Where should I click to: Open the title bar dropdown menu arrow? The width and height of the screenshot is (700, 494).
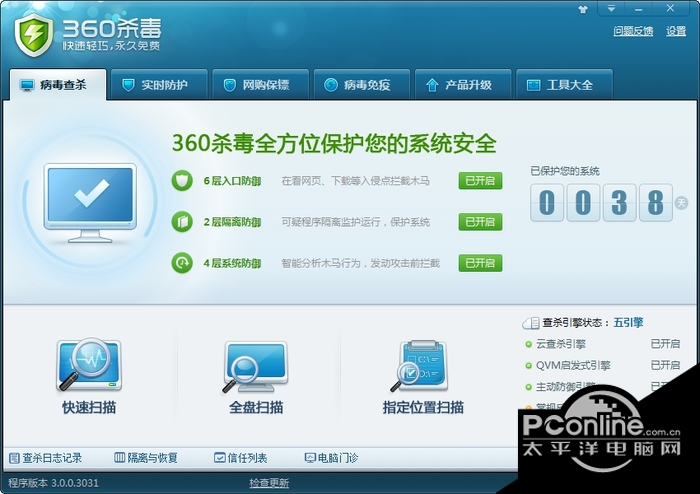pos(611,8)
